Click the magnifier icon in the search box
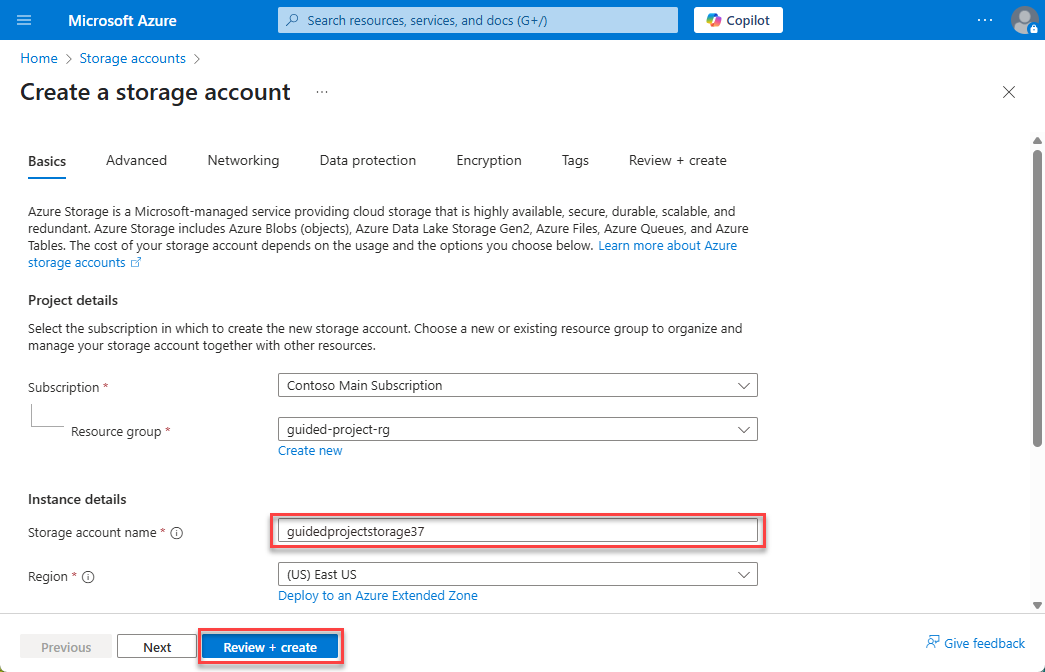The image size is (1045, 672). (292, 20)
